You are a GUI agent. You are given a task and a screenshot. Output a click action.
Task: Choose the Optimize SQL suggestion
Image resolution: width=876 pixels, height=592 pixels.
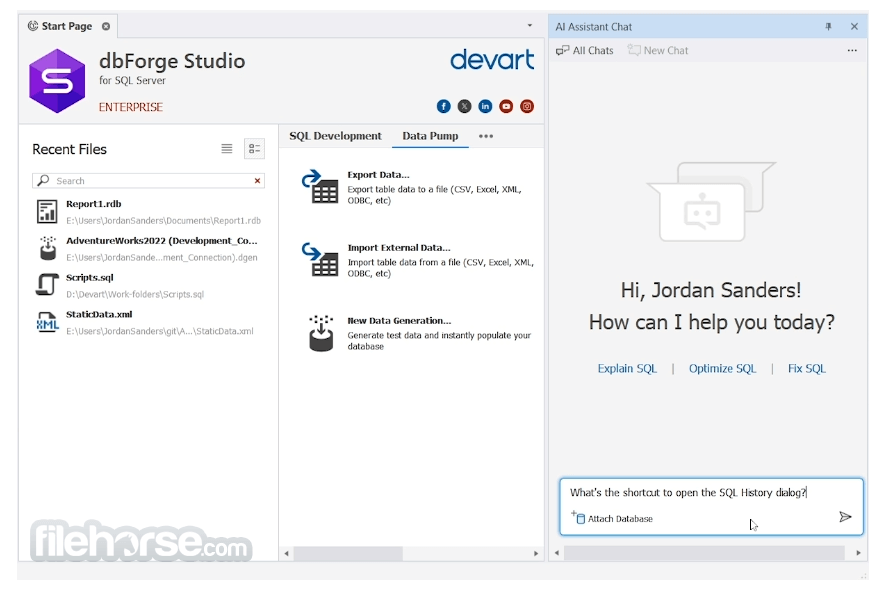click(722, 369)
